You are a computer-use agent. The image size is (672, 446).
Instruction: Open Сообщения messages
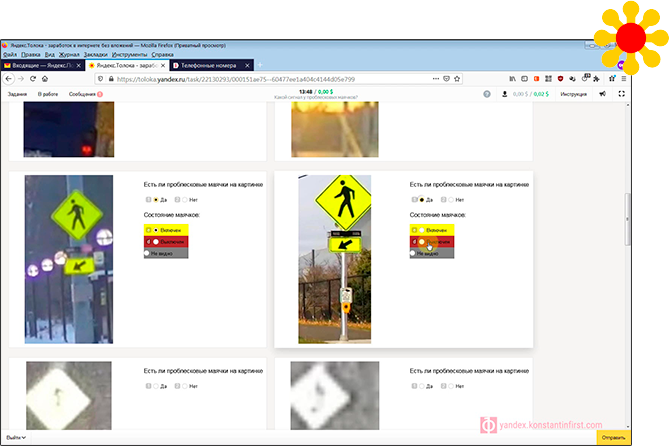[85, 94]
